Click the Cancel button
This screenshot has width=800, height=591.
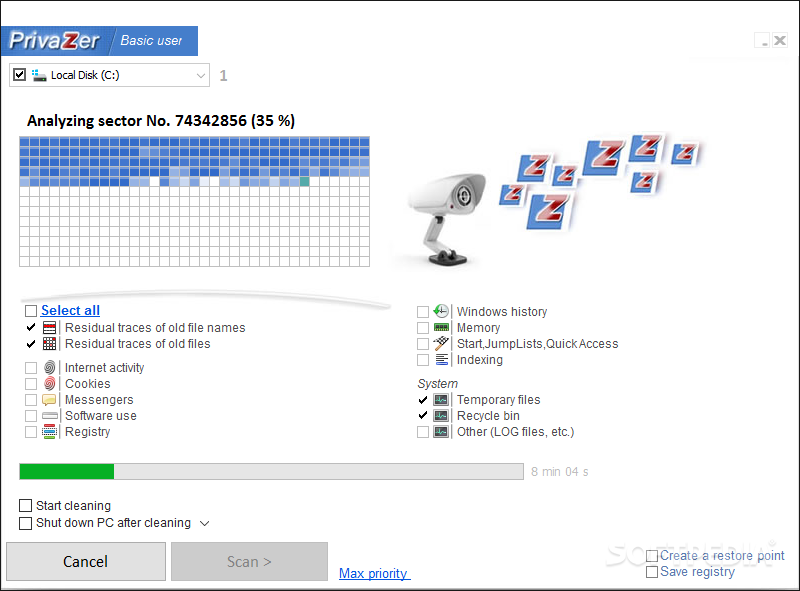(86, 561)
